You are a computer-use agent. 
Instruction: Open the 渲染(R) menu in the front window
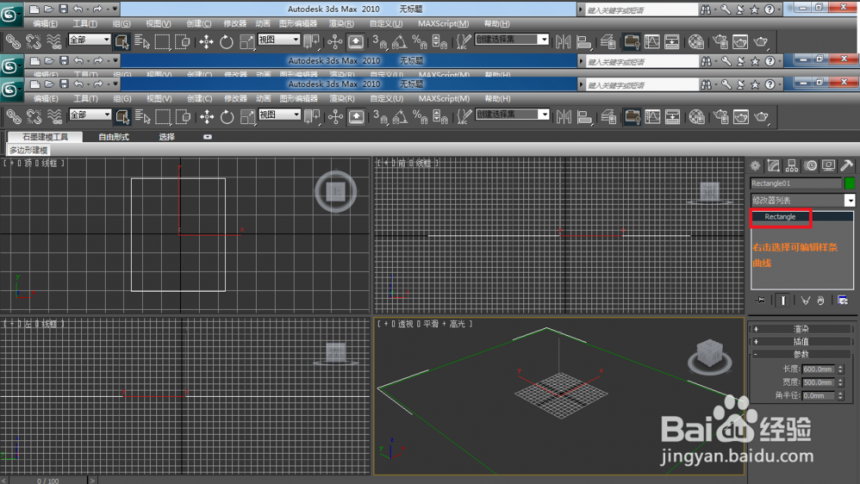342,99
